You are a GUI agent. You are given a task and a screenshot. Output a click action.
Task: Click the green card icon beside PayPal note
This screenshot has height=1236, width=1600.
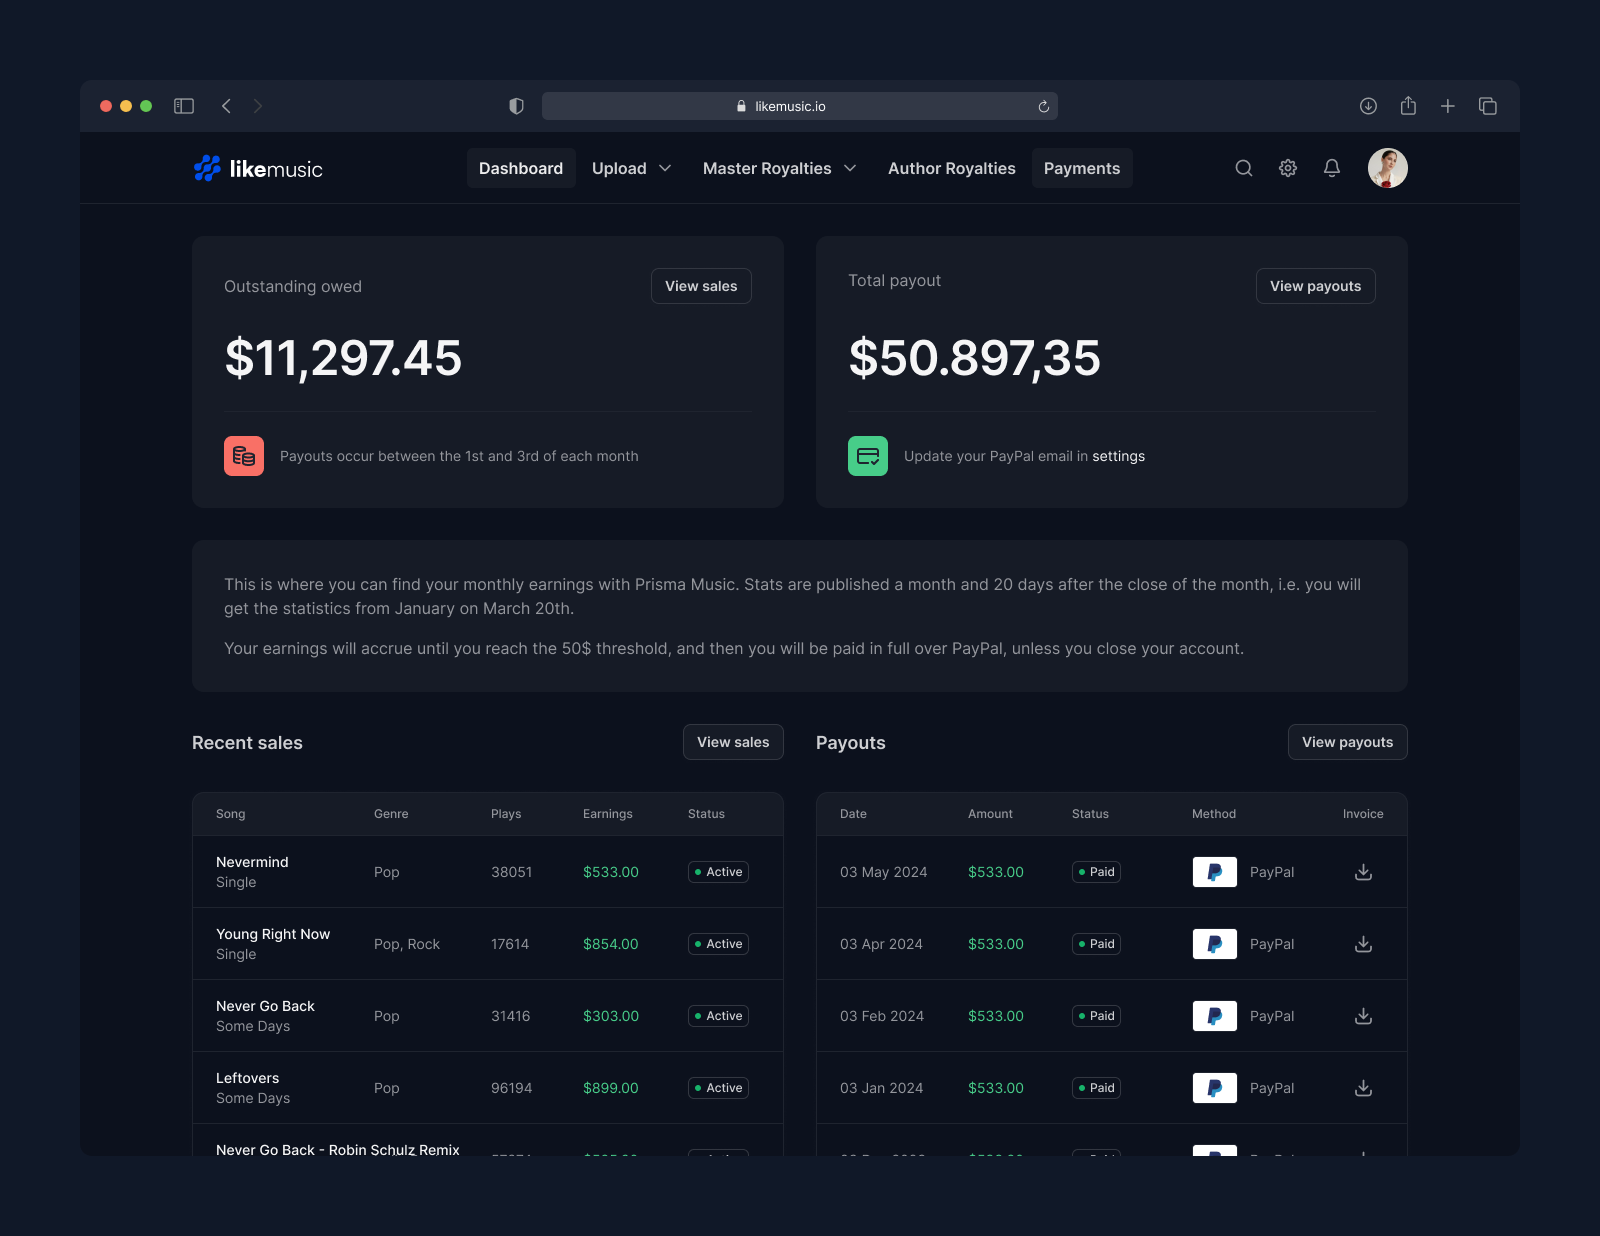point(867,456)
